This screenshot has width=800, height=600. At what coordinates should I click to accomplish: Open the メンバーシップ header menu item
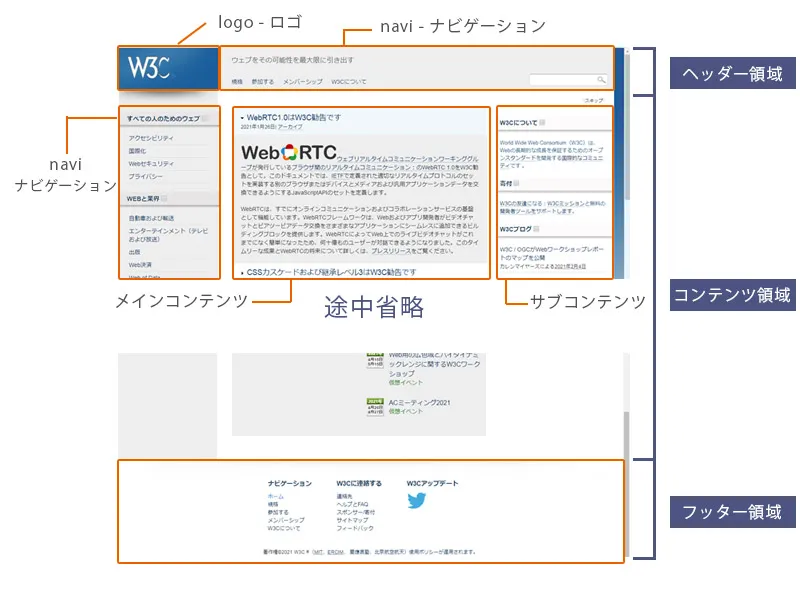302,81
